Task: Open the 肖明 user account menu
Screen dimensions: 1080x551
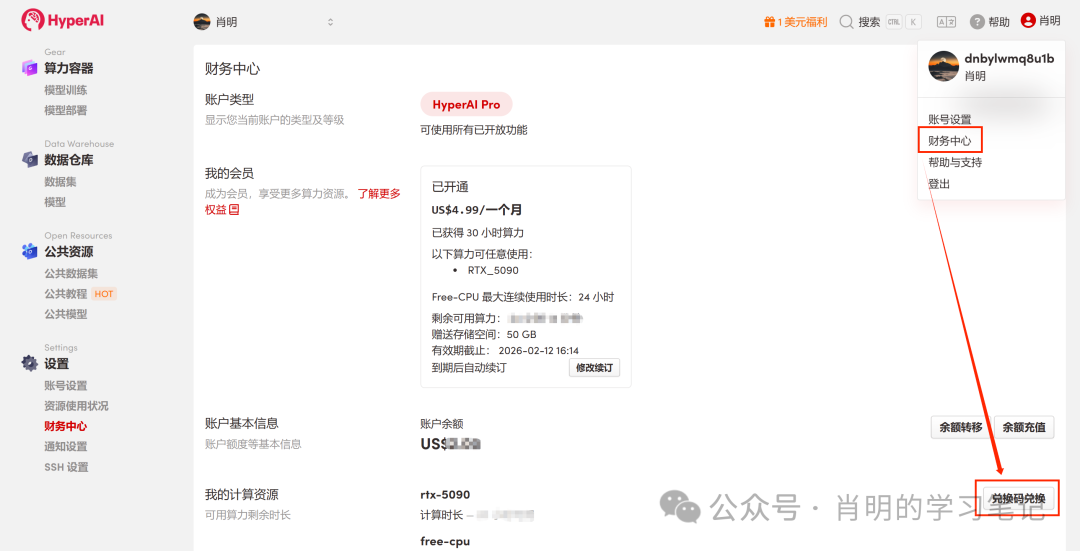Action: (1040, 21)
